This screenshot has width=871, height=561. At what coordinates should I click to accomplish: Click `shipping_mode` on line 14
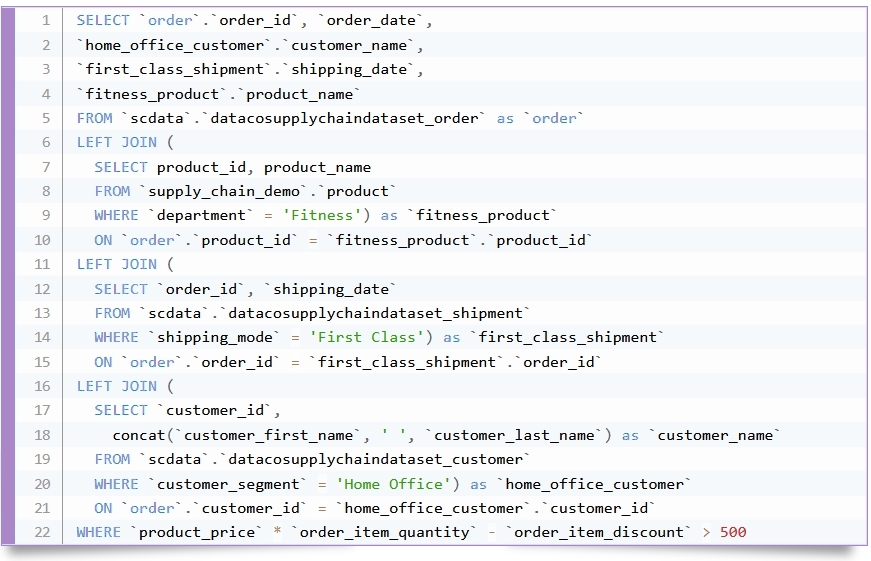(x=214, y=337)
